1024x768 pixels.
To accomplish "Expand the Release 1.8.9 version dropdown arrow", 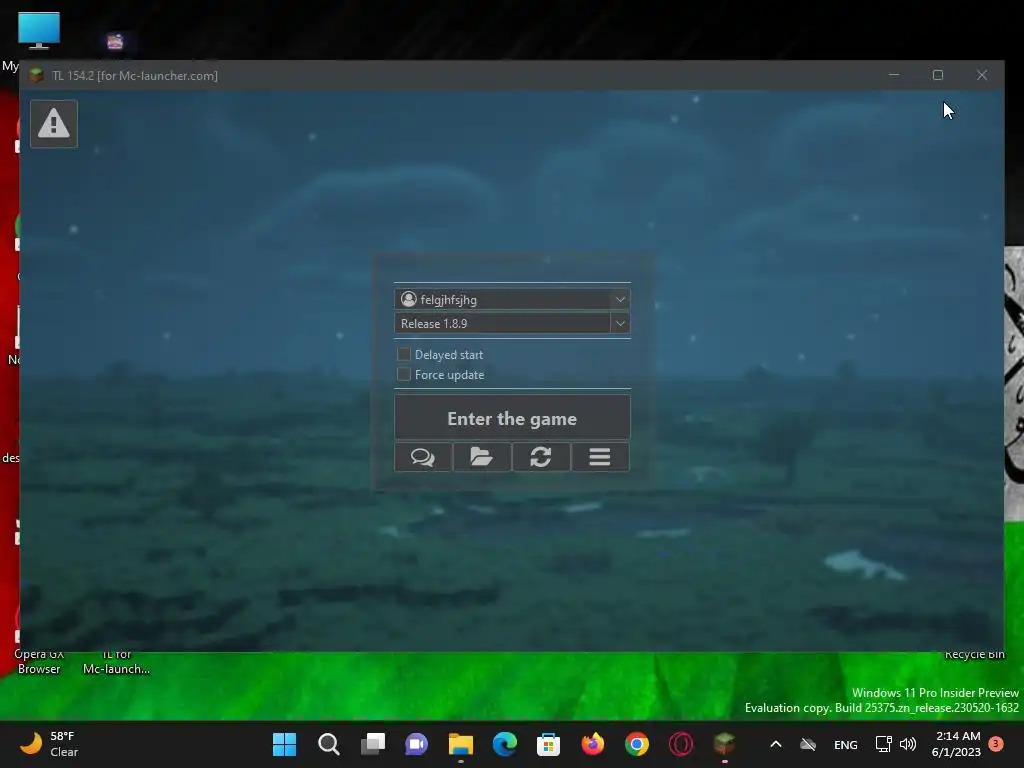I will (x=620, y=323).
